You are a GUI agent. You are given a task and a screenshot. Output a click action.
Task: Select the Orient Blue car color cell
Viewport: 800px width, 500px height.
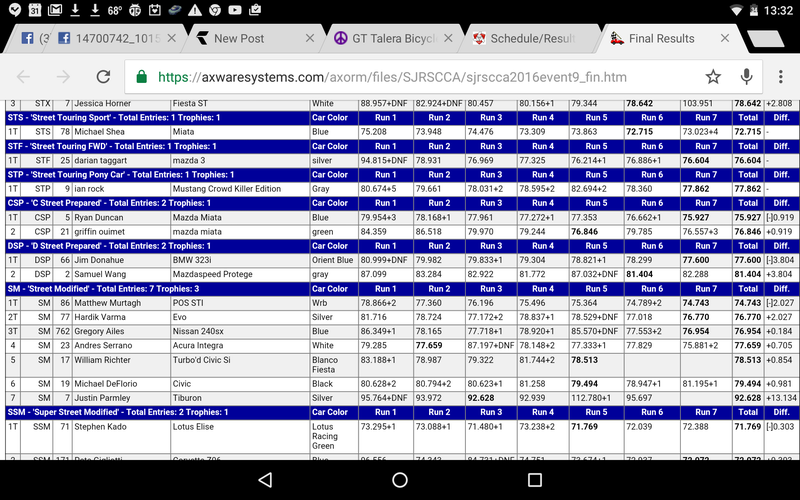[x=333, y=260]
